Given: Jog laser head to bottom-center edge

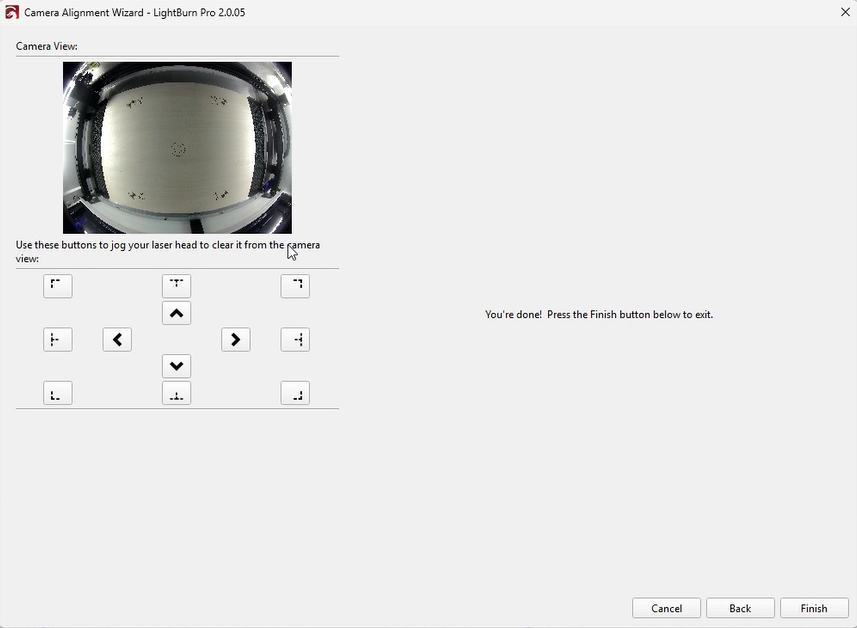Looking at the screenshot, I should (176, 394).
